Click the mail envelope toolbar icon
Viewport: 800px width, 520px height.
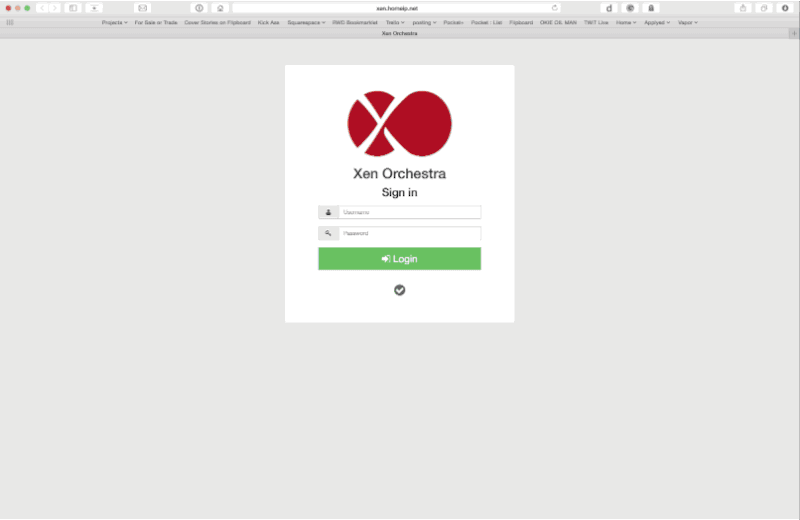142,8
